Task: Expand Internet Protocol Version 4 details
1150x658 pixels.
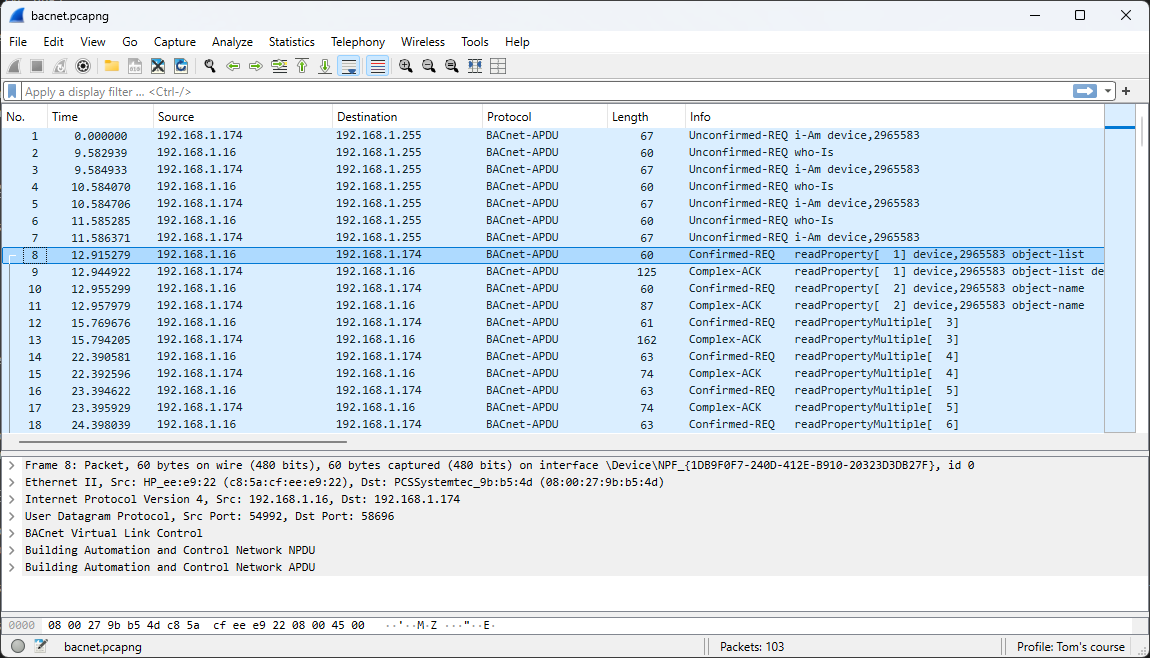Action: 11,499
